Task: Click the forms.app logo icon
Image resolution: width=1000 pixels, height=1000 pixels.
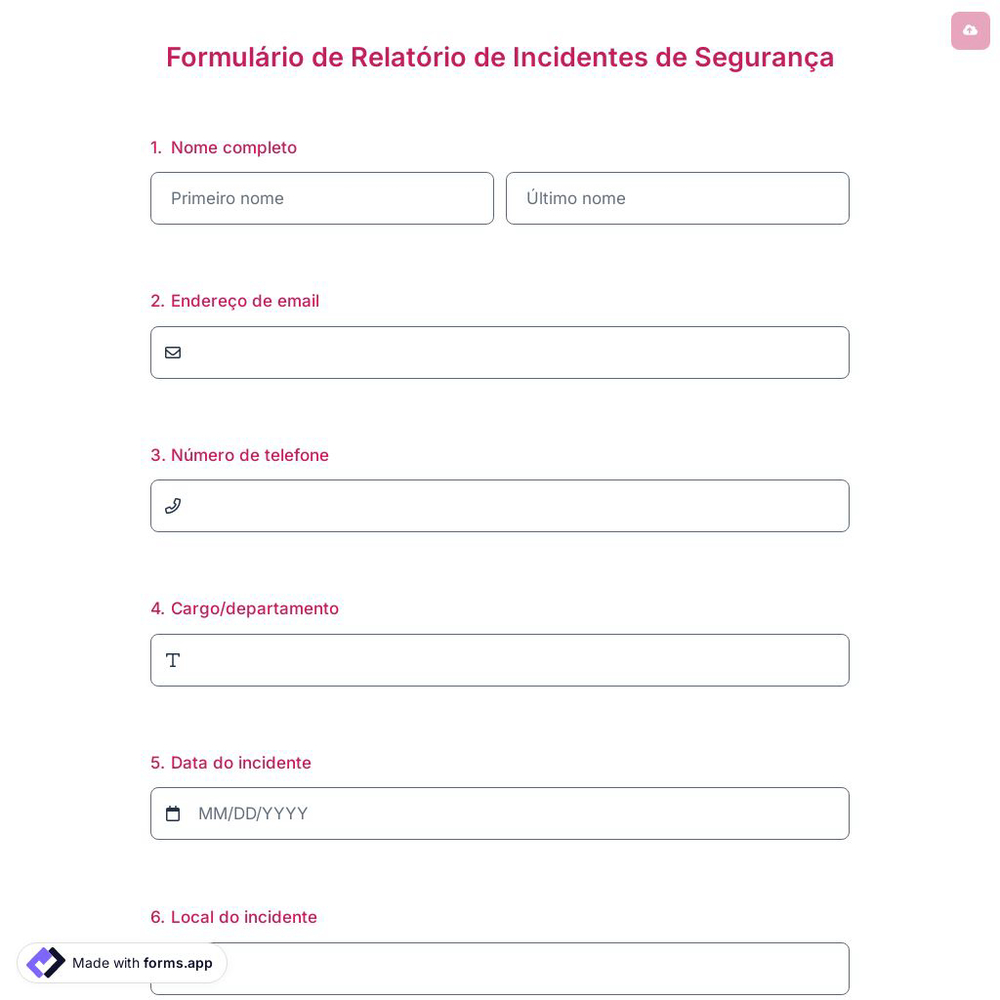Action: pyautogui.click(x=46, y=962)
